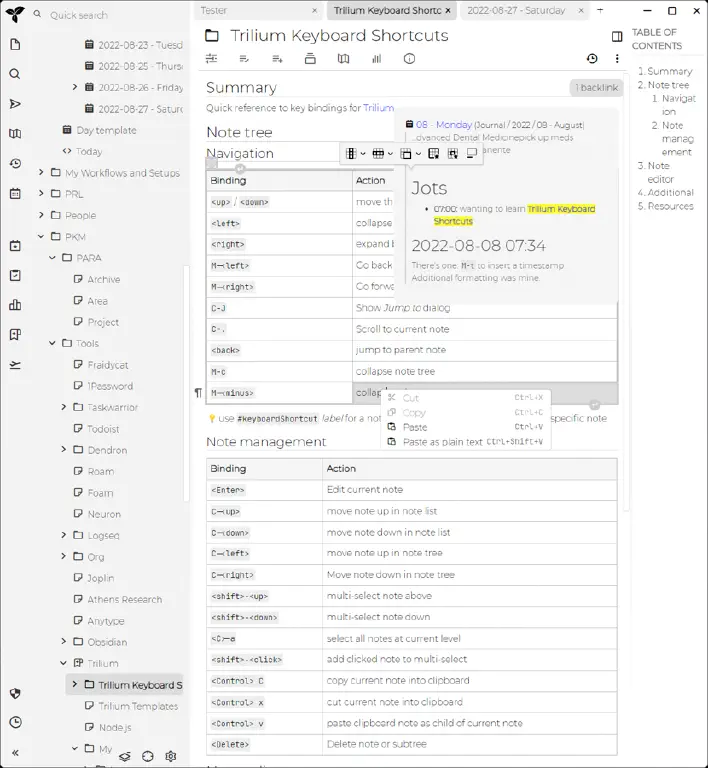Screen dimensions: 708x768
Task: Open the attributes sliders icon in the note ribbon
Action: pos(212,59)
